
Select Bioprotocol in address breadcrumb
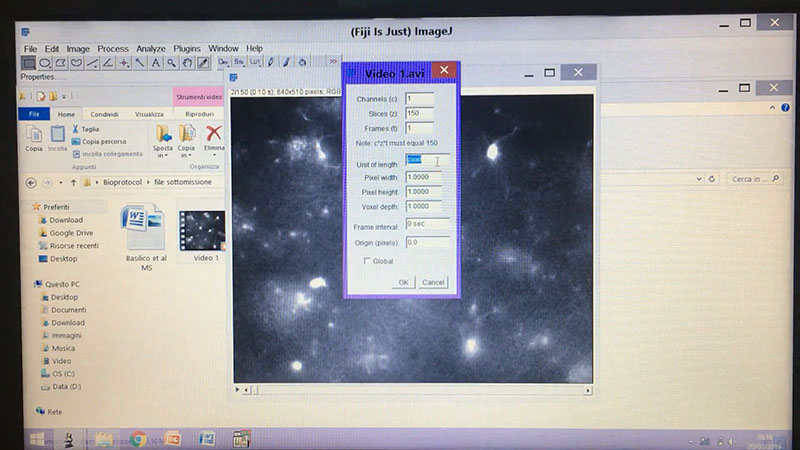[122, 182]
